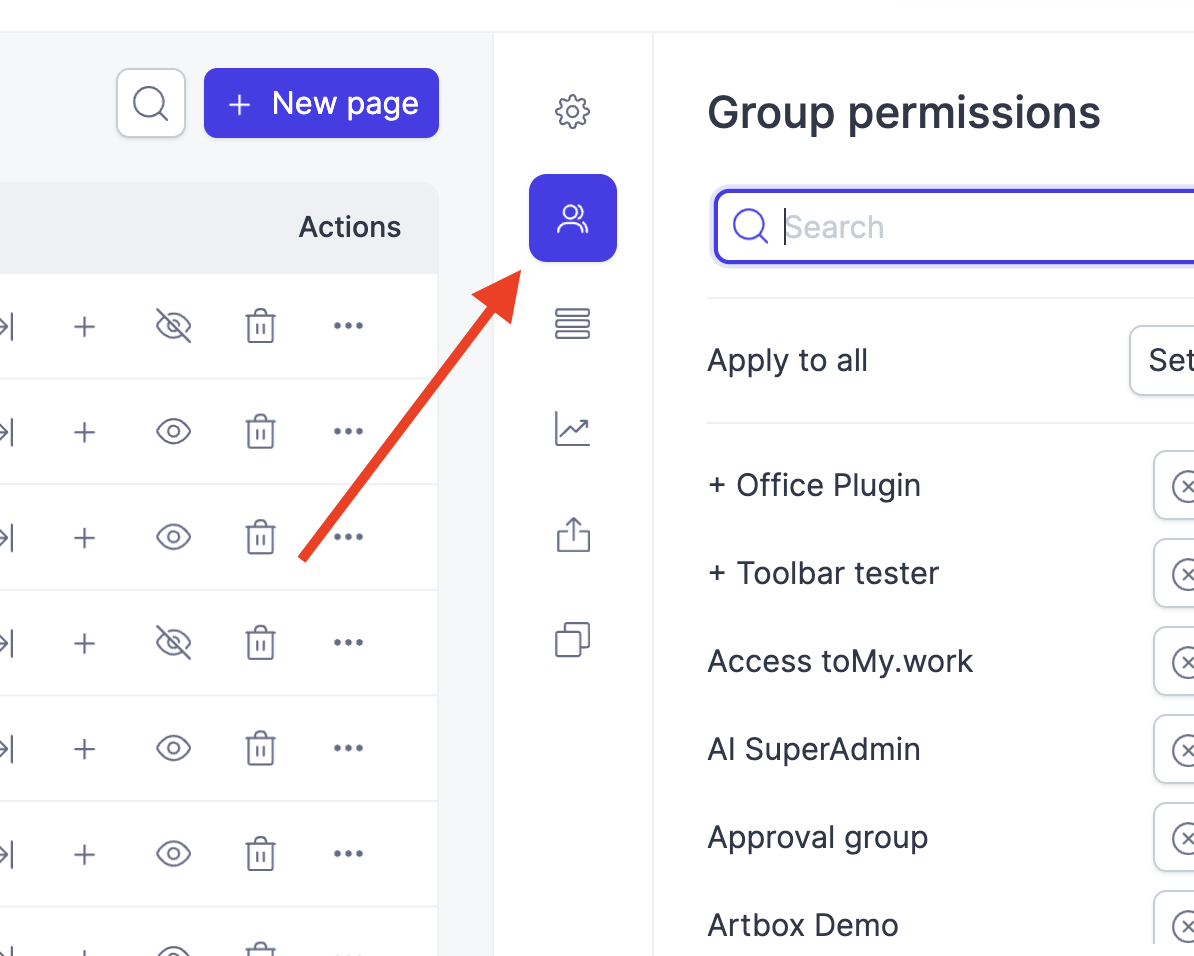Viewport: 1194px width, 956px height.
Task: Create a new page
Action: [321, 102]
